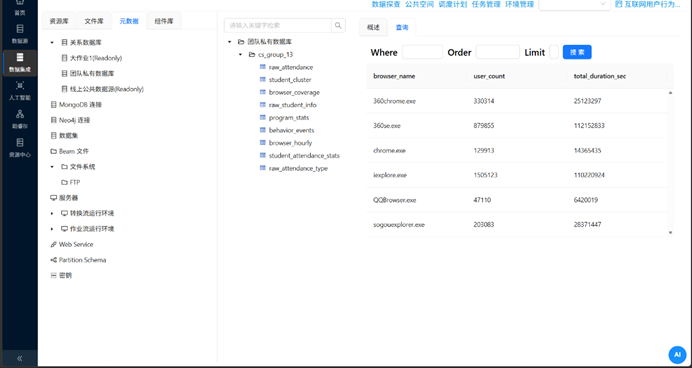
Task: Open the round AI assistant button
Action: point(677,355)
